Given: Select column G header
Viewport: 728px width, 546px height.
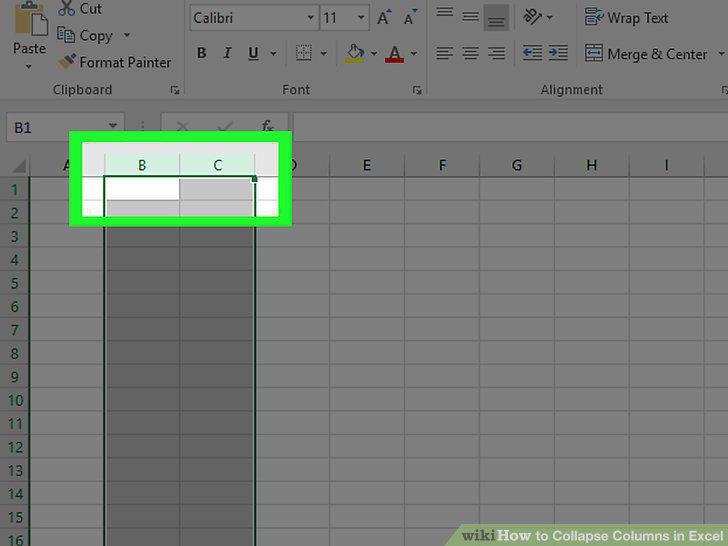Looking at the screenshot, I should (x=517, y=165).
